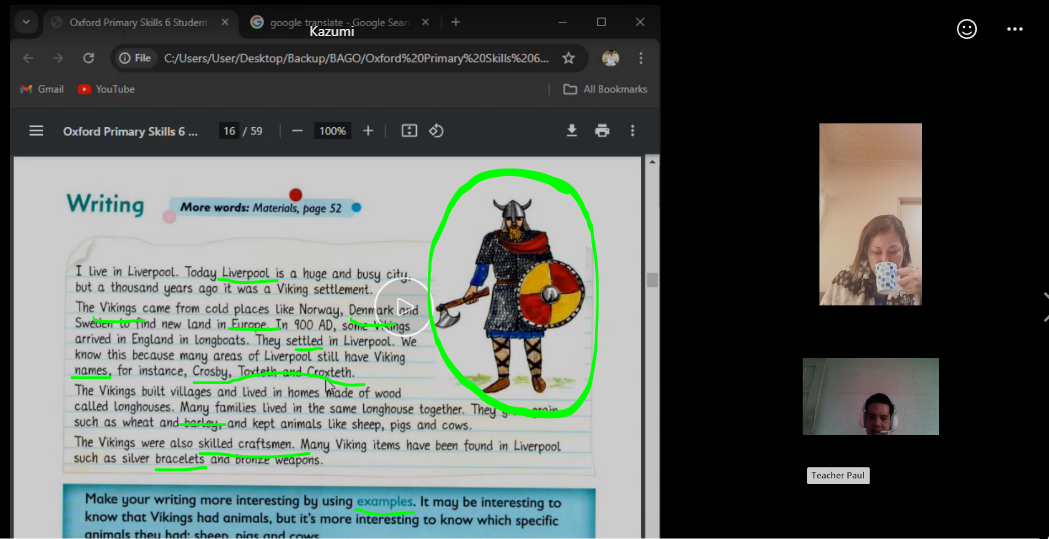Viewport: 1049px width, 539px height.
Task: Open the YouTube bookmark
Action: [x=106, y=89]
